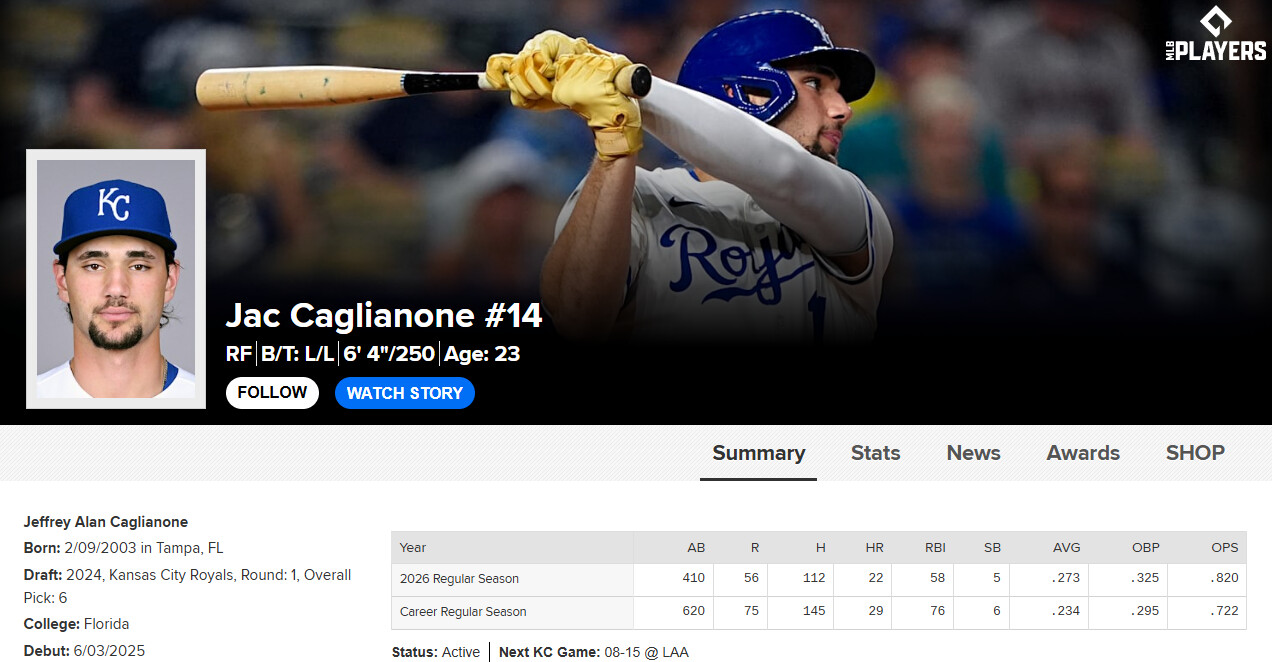Click the Born 2/09/2003 in Tampa line
Image resolution: width=1272 pixels, height=662 pixels.
(124, 548)
